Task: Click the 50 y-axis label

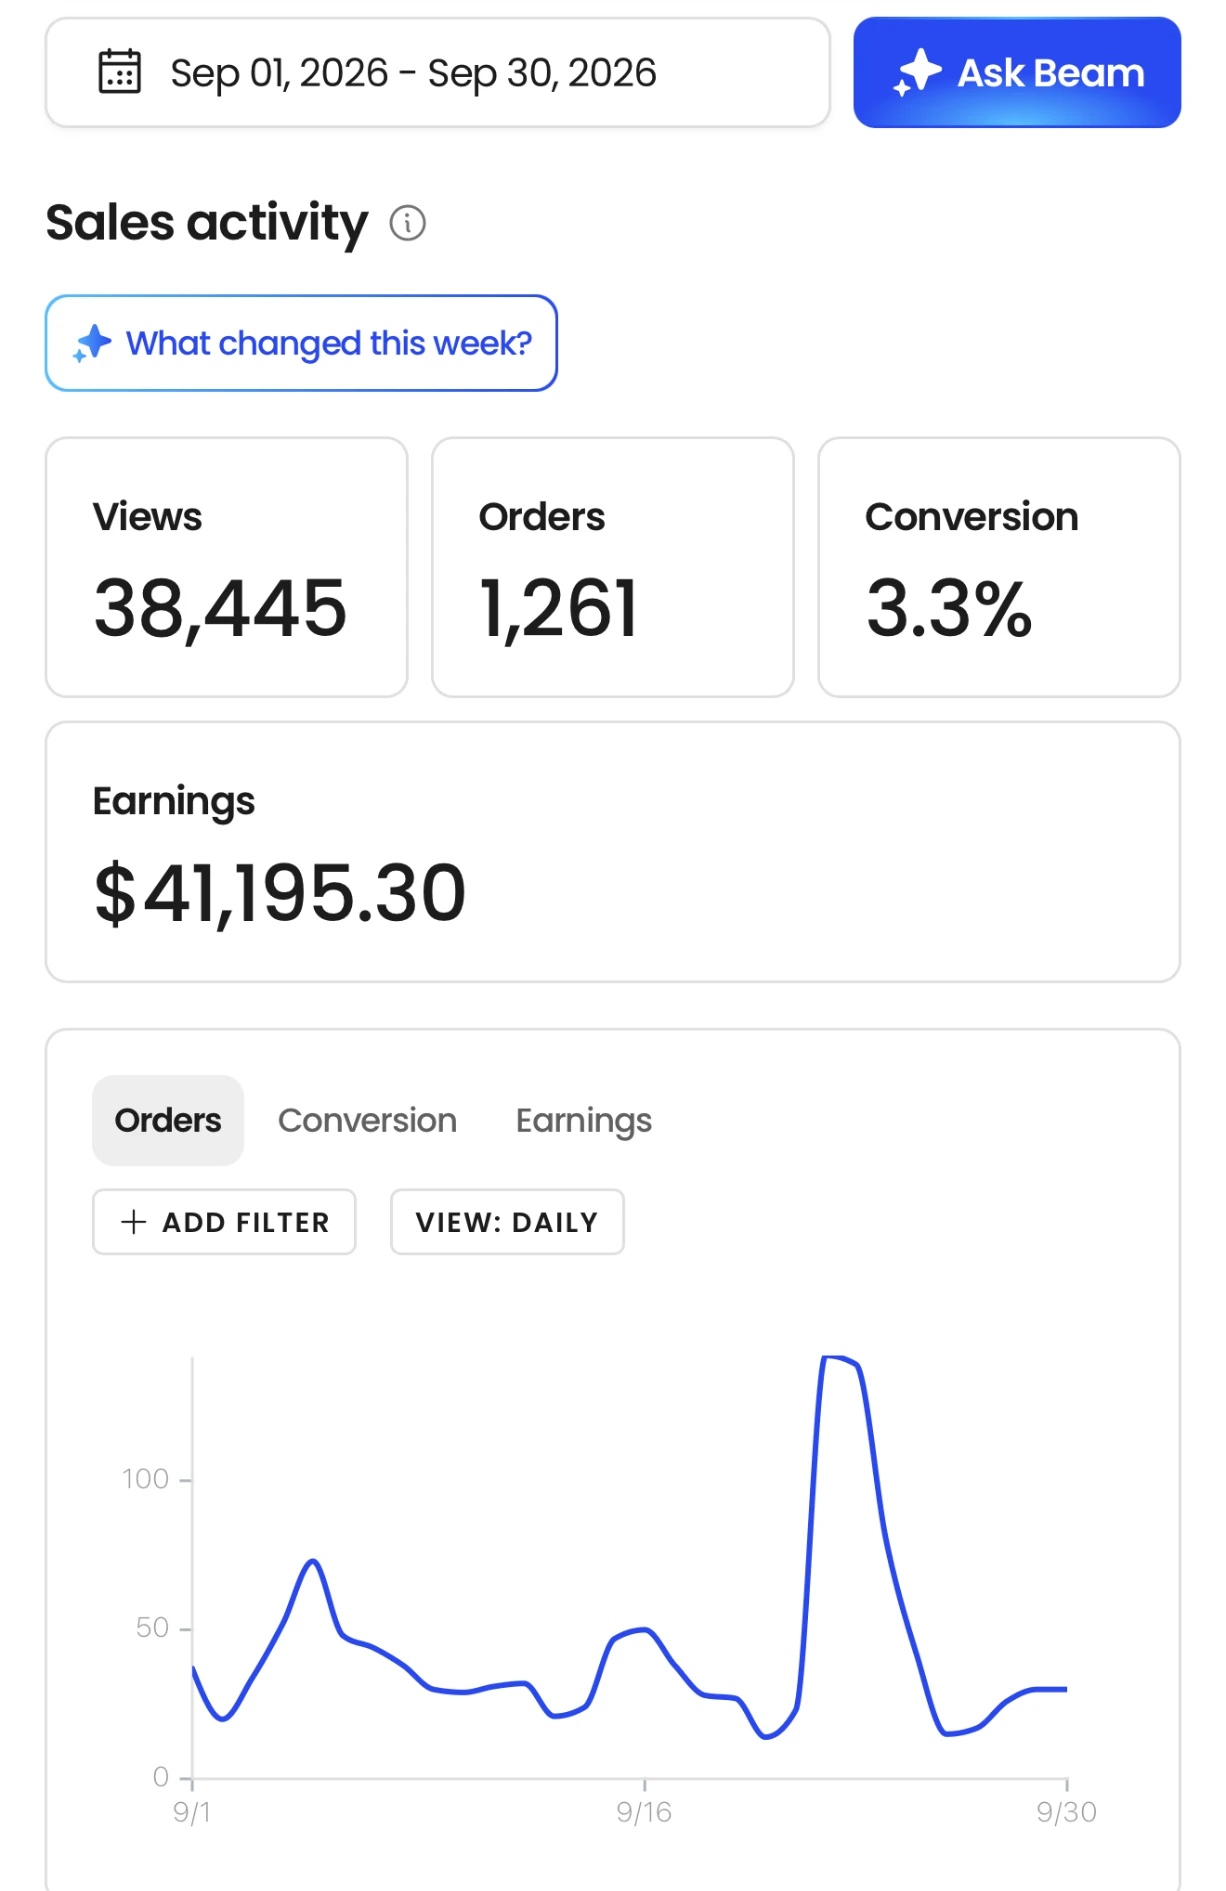Action: (152, 1628)
